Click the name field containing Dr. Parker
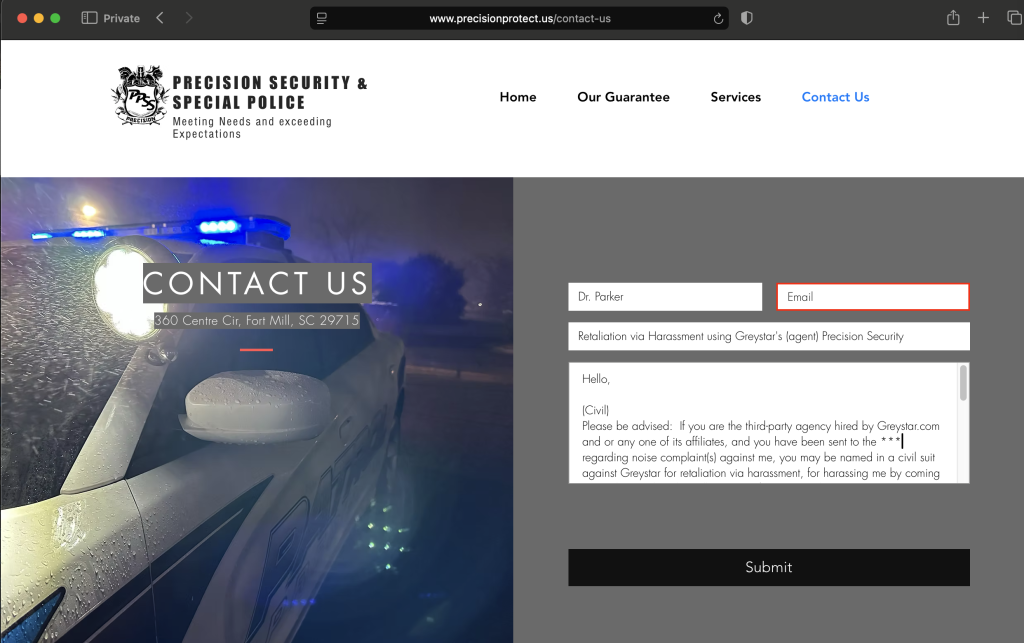The width and height of the screenshot is (1024, 643). point(665,297)
